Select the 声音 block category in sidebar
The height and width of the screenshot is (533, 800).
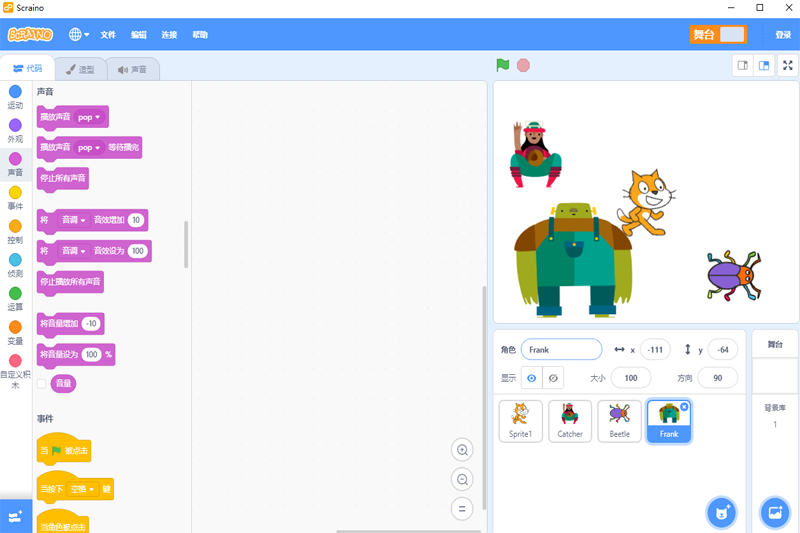coord(15,165)
